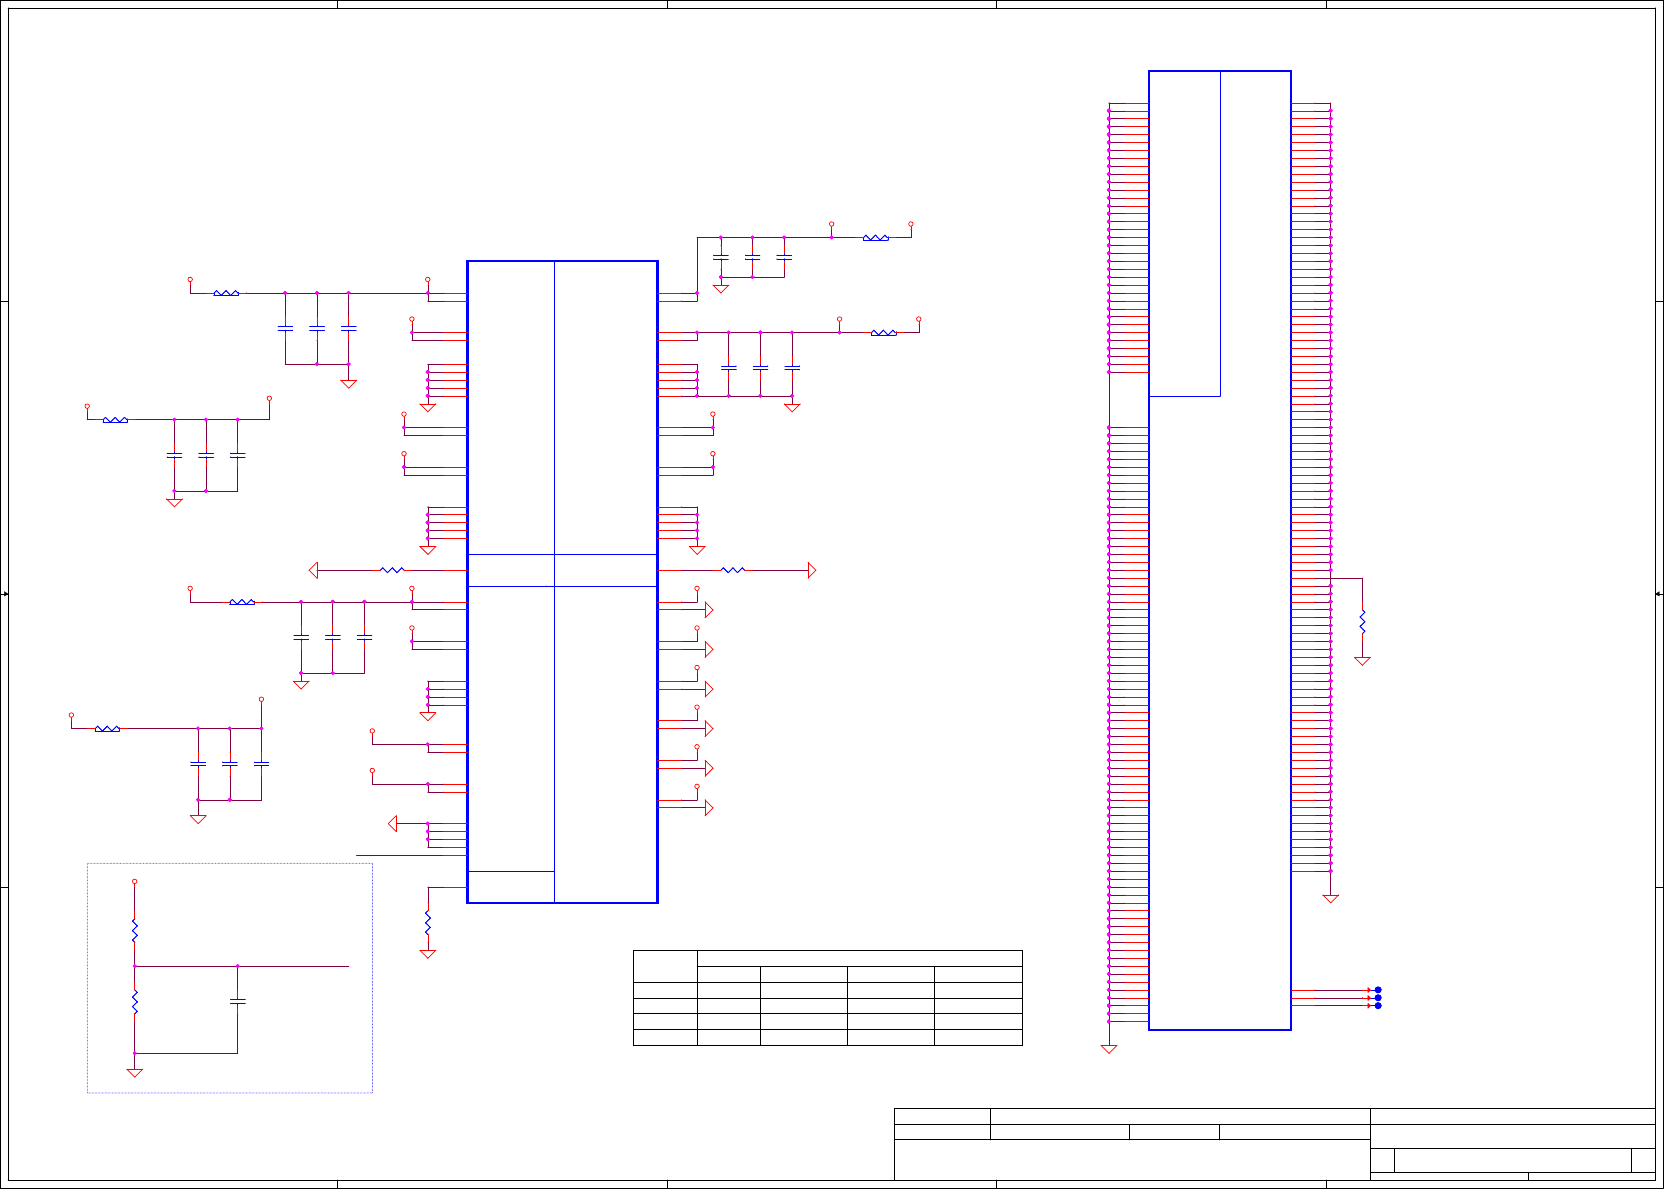Click the right-pointing off-page port beside the chip resistor

click(x=812, y=570)
